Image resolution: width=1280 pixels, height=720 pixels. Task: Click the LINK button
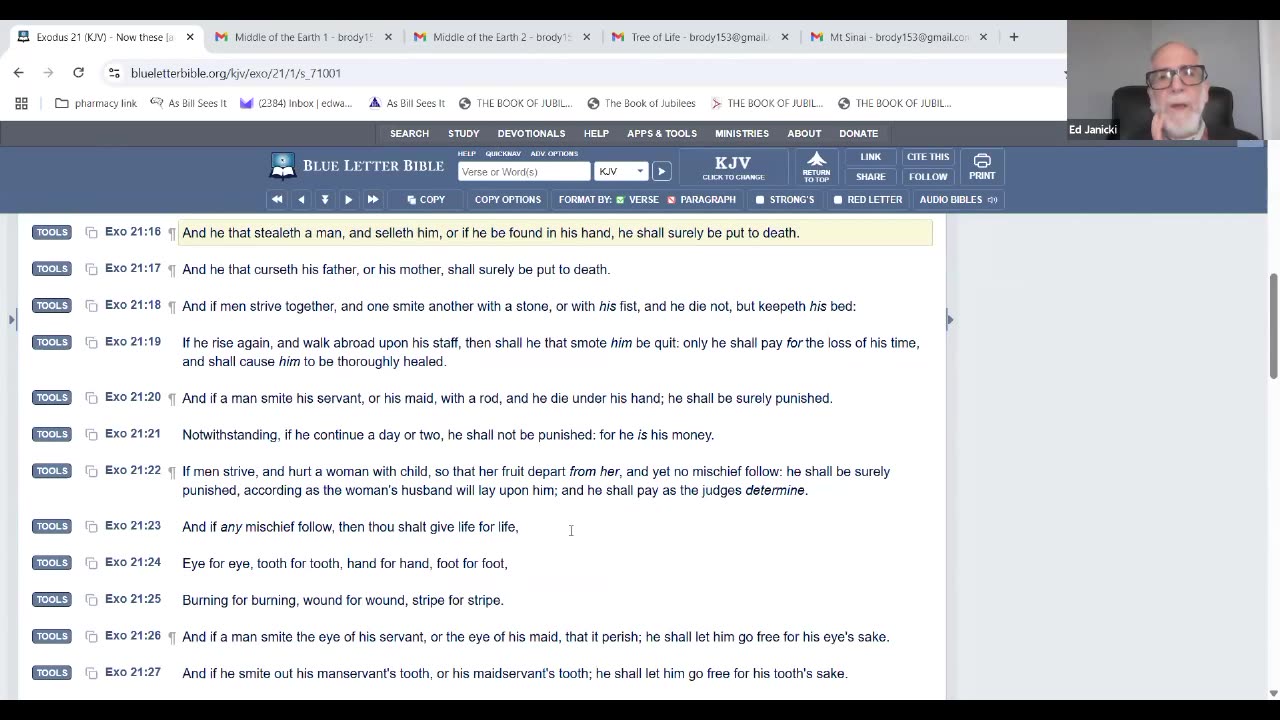click(870, 157)
